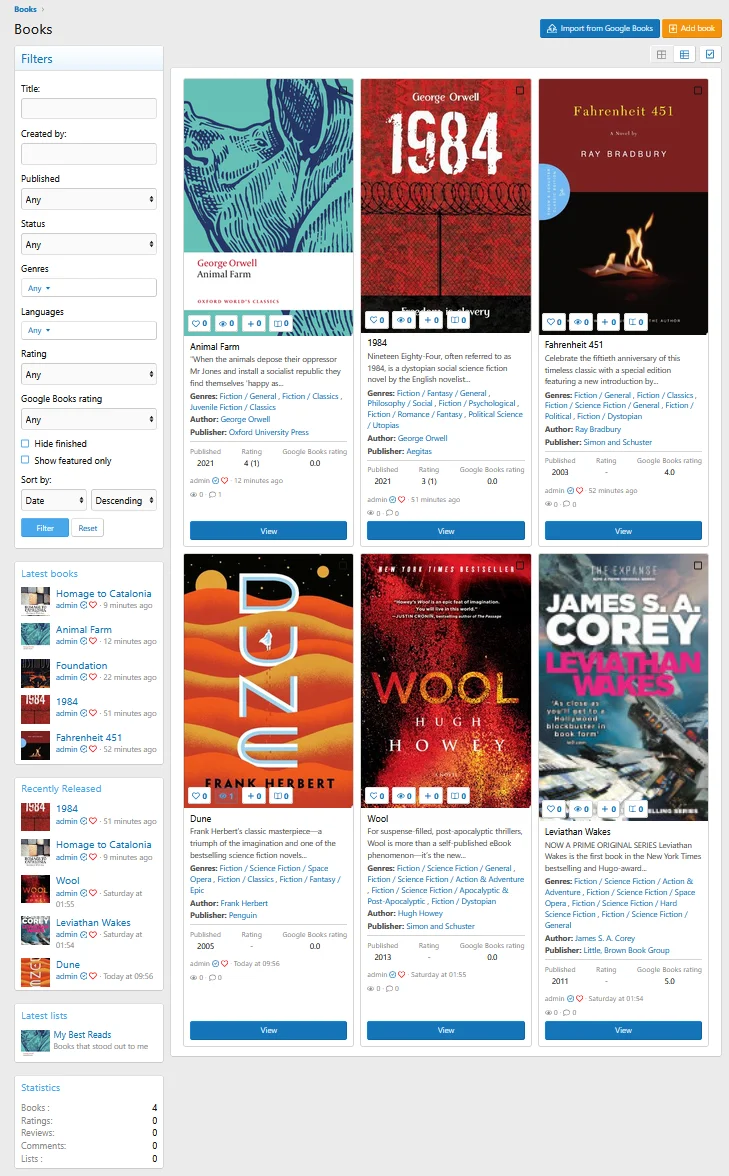Click the select-all checkmark toolbar icon
The width and height of the screenshot is (729, 1176).
point(710,55)
